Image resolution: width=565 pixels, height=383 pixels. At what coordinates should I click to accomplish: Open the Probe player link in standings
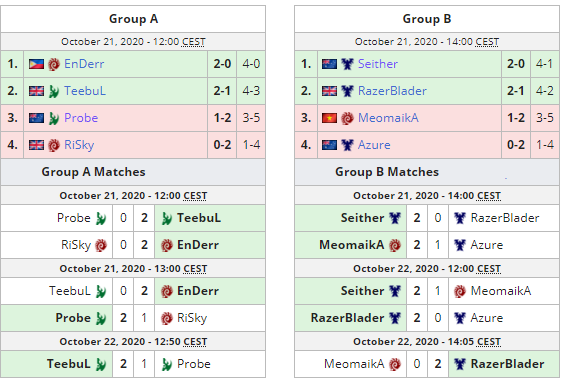81,118
